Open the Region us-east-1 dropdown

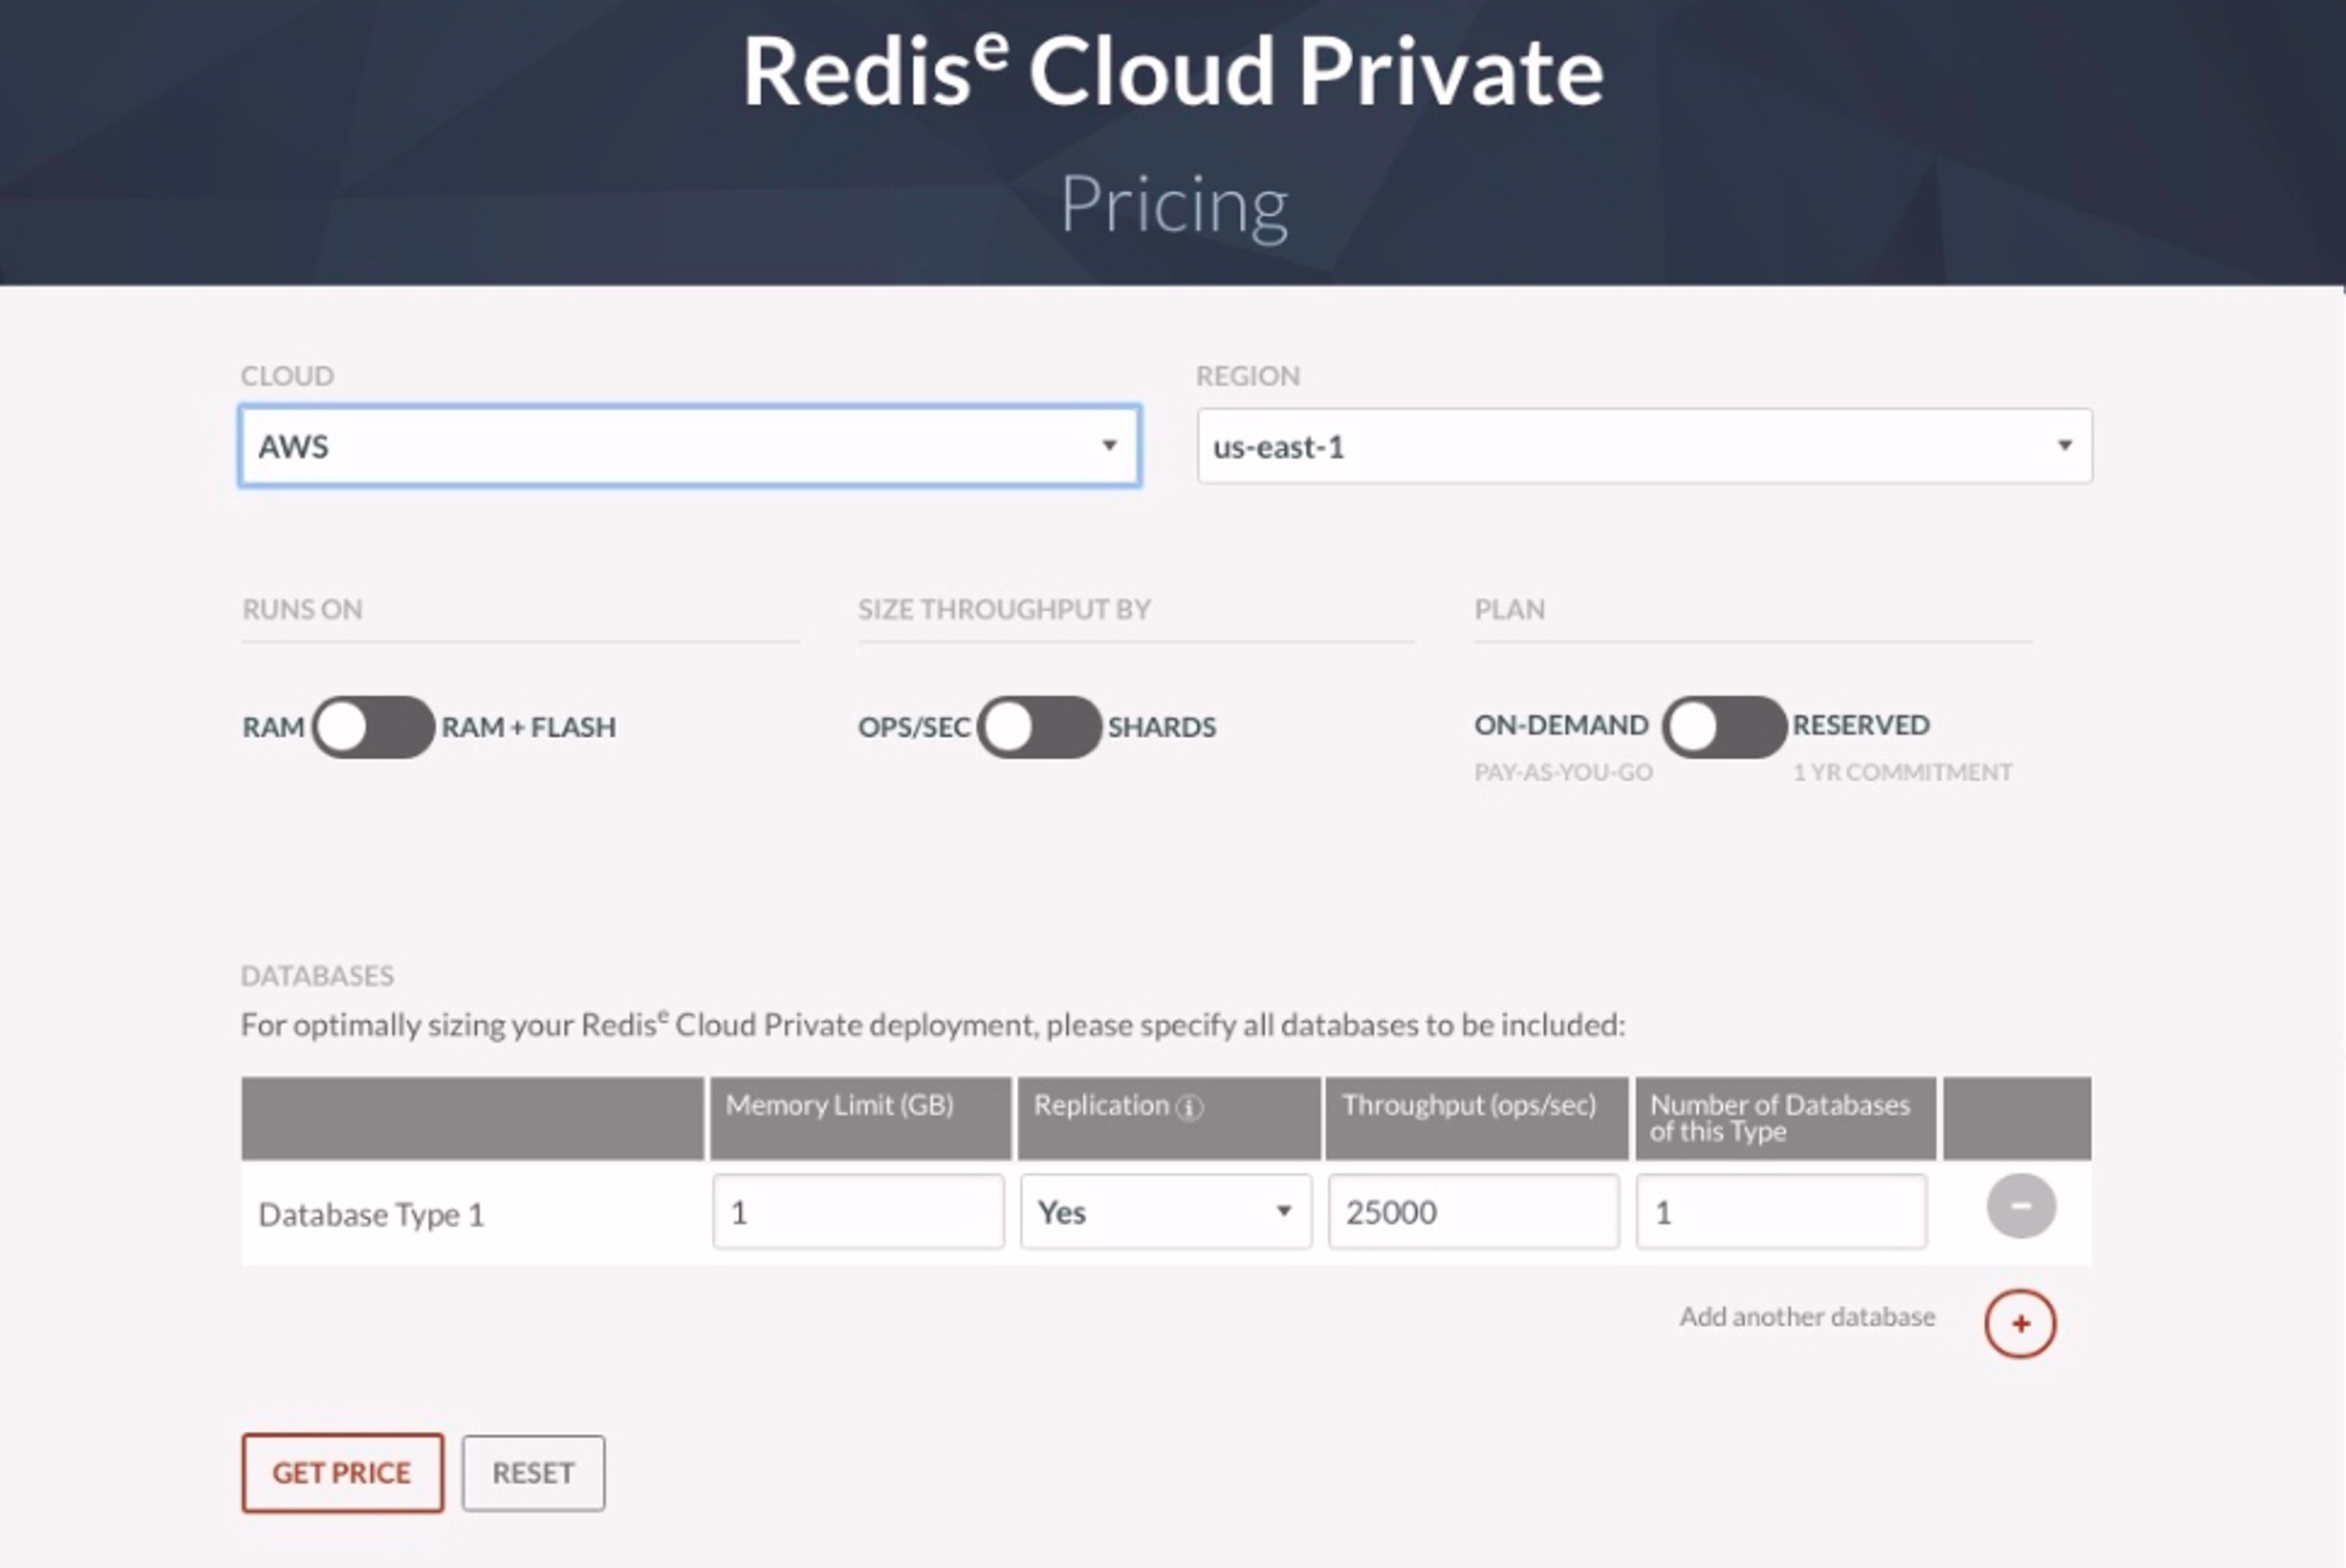point(1643,446)
